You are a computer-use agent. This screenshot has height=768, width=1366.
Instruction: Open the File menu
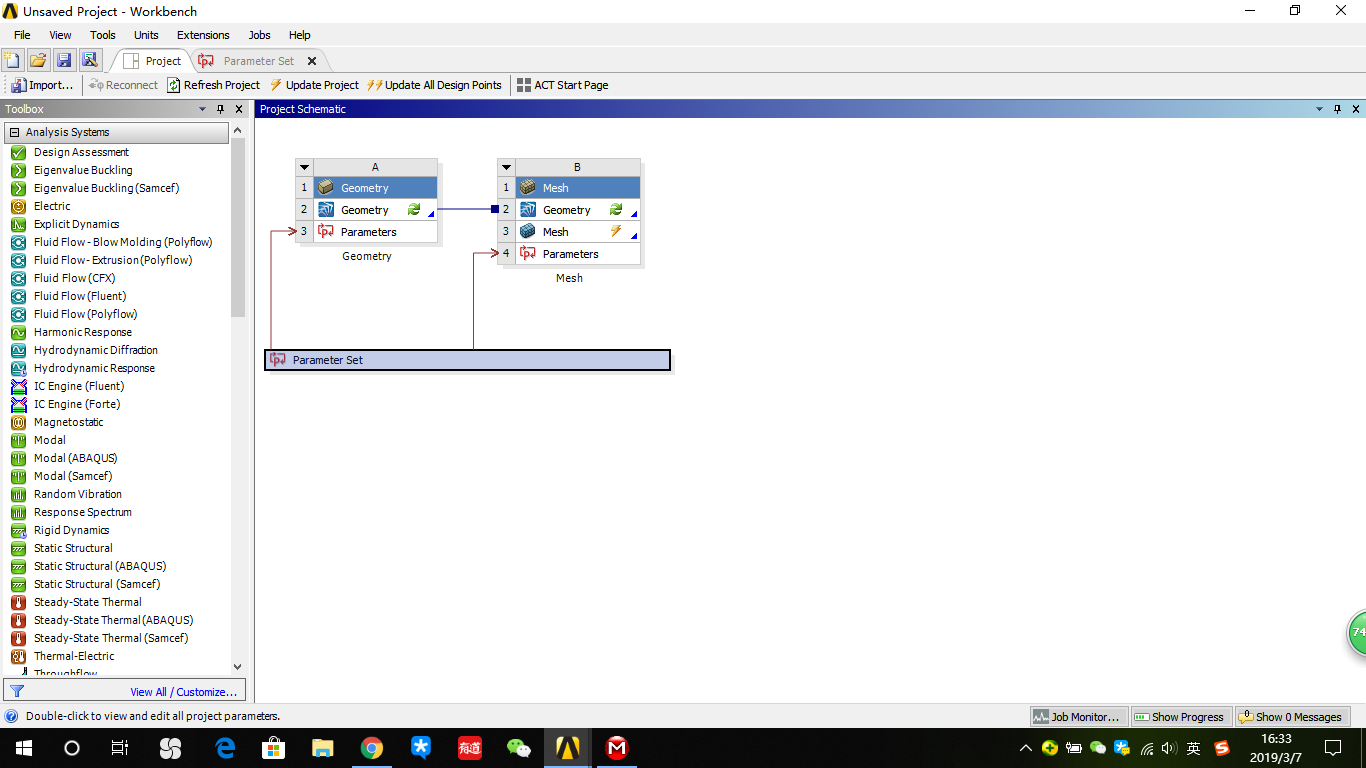(22, 35)
